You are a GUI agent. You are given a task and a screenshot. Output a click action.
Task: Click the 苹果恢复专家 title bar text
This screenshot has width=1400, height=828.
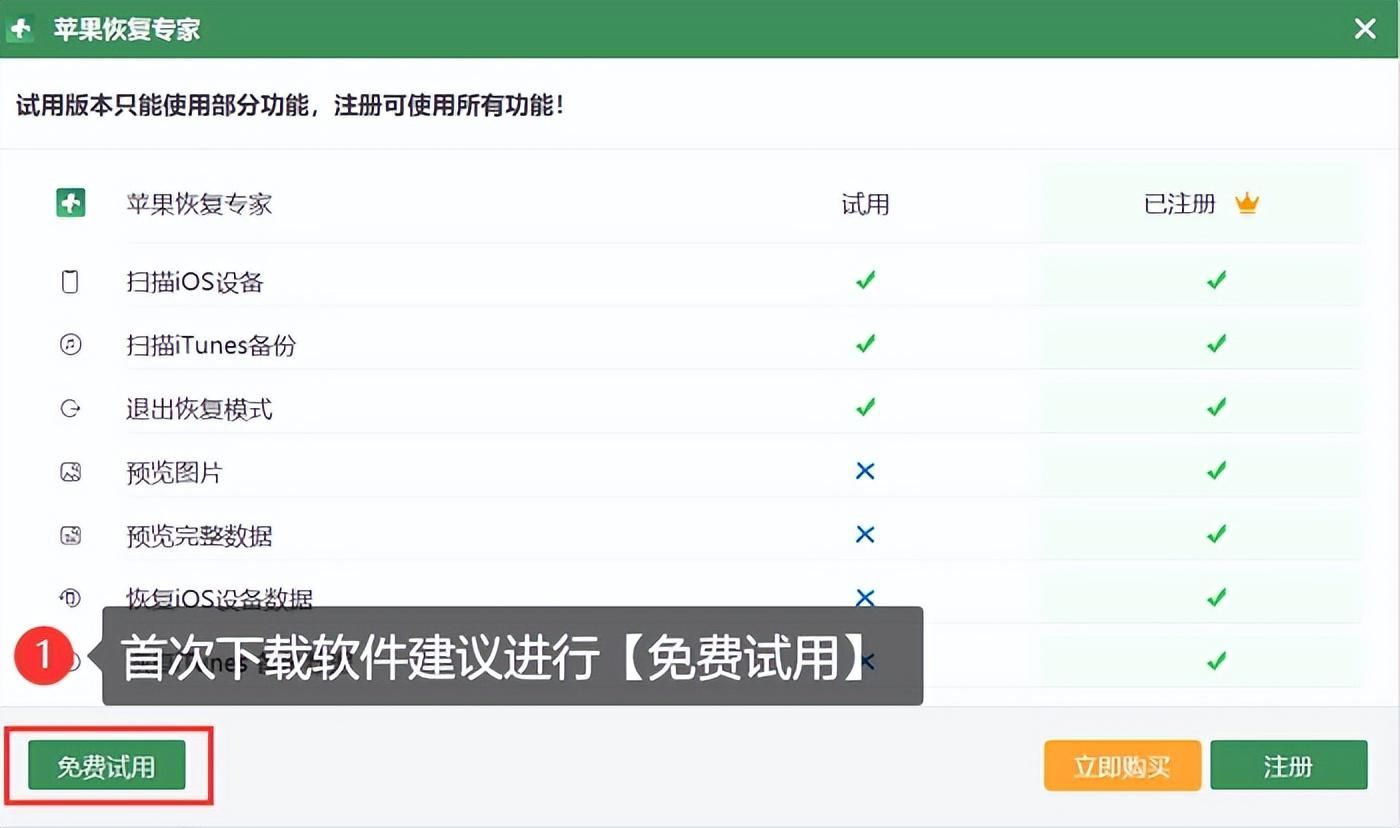tap(127, 29)
